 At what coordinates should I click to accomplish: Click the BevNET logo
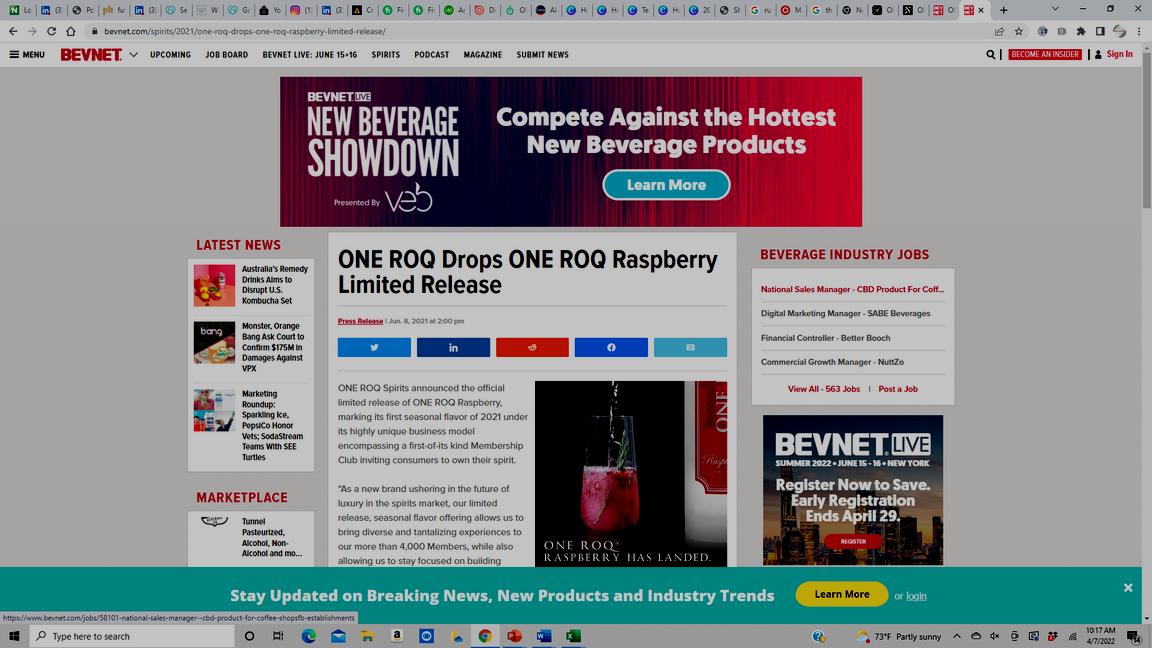[x=91, y=54]
